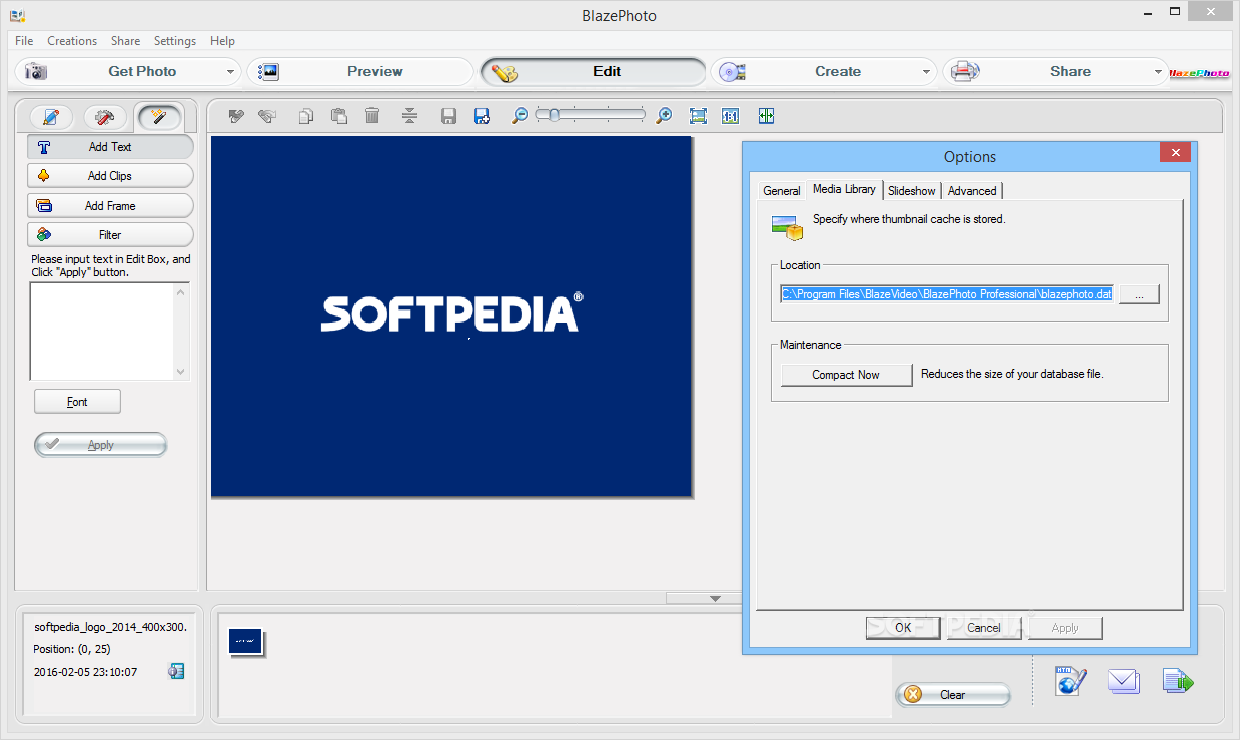The image size is (1240, 740).
Task: Click the Delete trash can icon
Action: [x=372, y=116]
